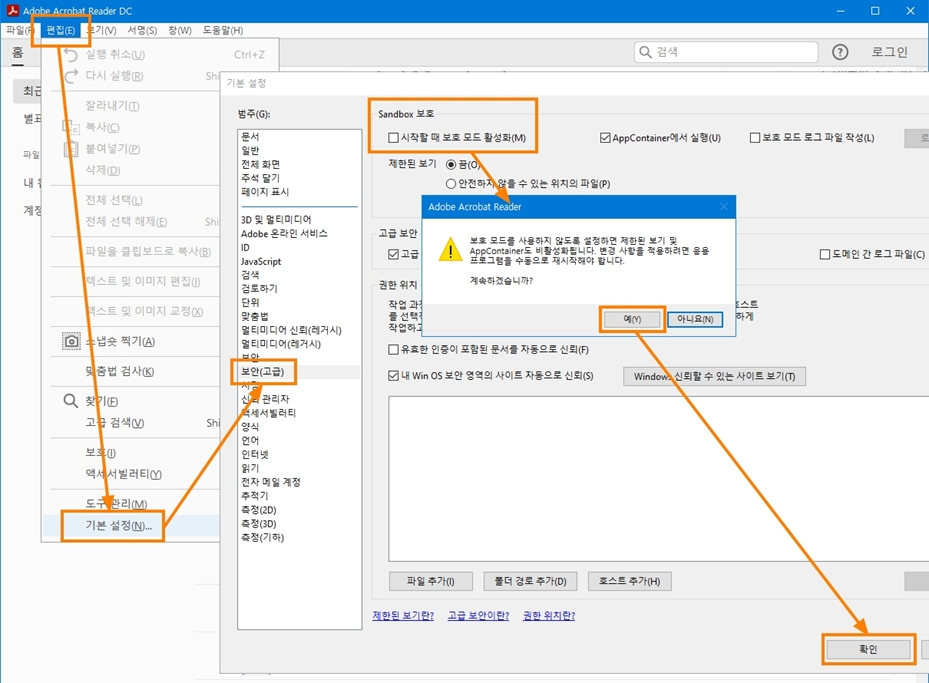The image size is (929, 683).
Task: Click the 확인 button
Action: pyautogui.click(x=868, y=649)
